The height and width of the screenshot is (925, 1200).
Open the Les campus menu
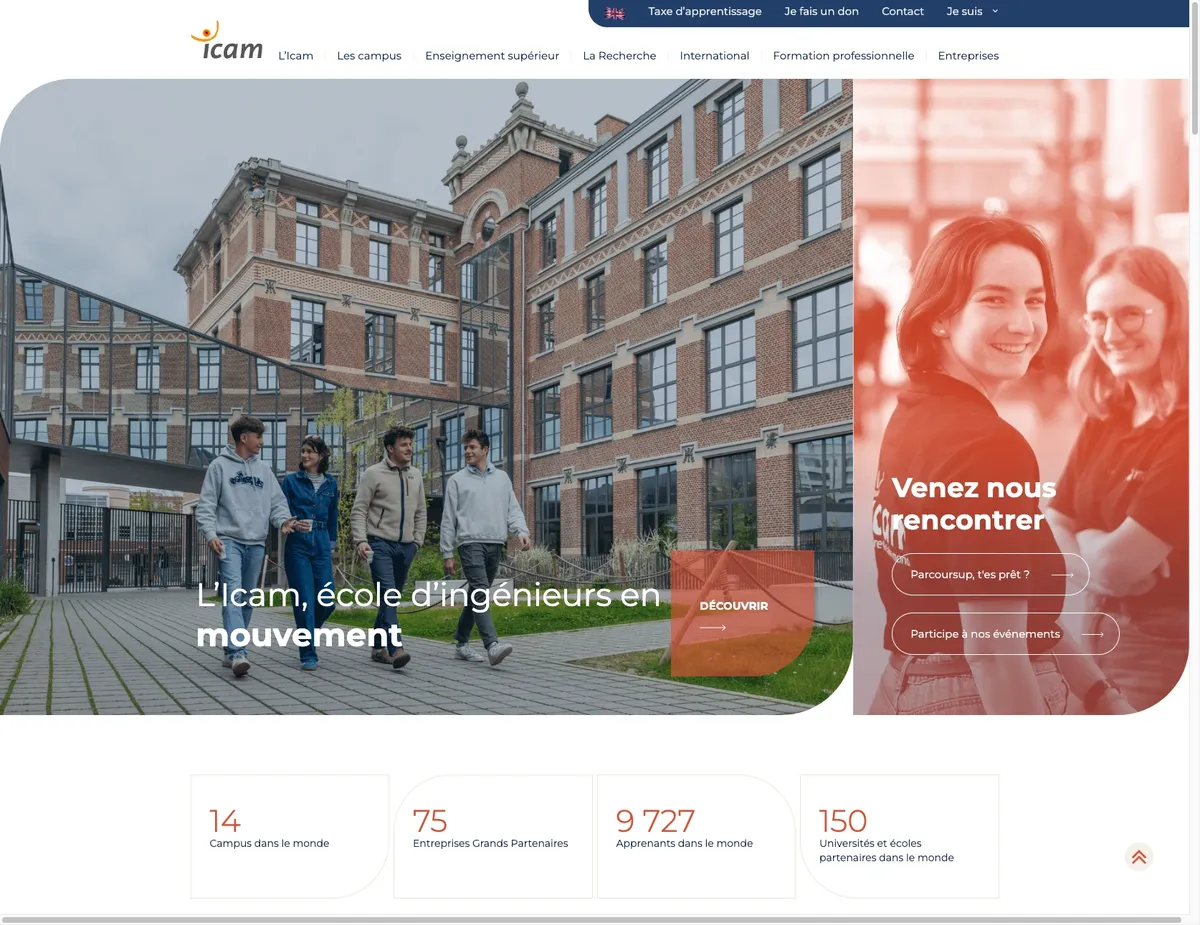(x=369, y=56)
